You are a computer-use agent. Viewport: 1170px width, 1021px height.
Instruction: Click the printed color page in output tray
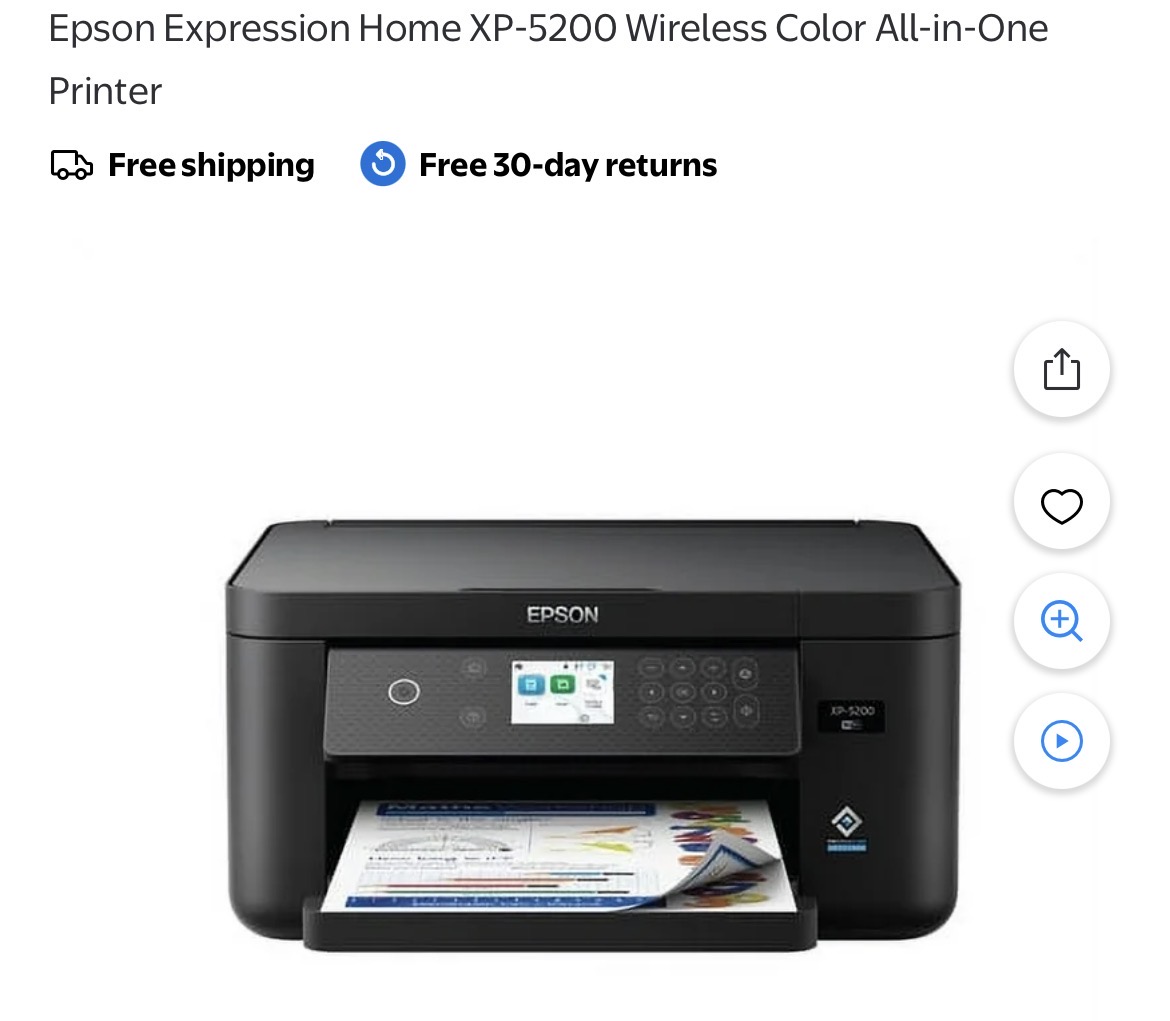pos(560,856)
